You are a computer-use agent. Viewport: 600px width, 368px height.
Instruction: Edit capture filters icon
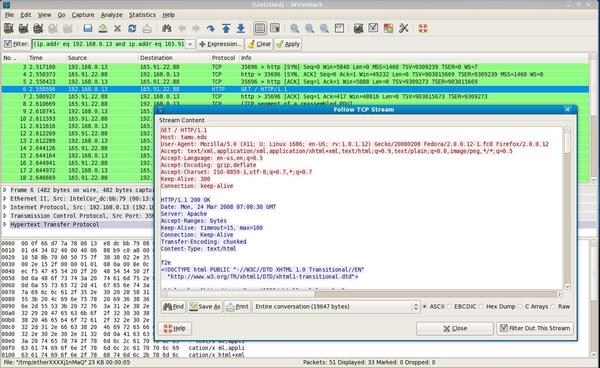point(359,28)
